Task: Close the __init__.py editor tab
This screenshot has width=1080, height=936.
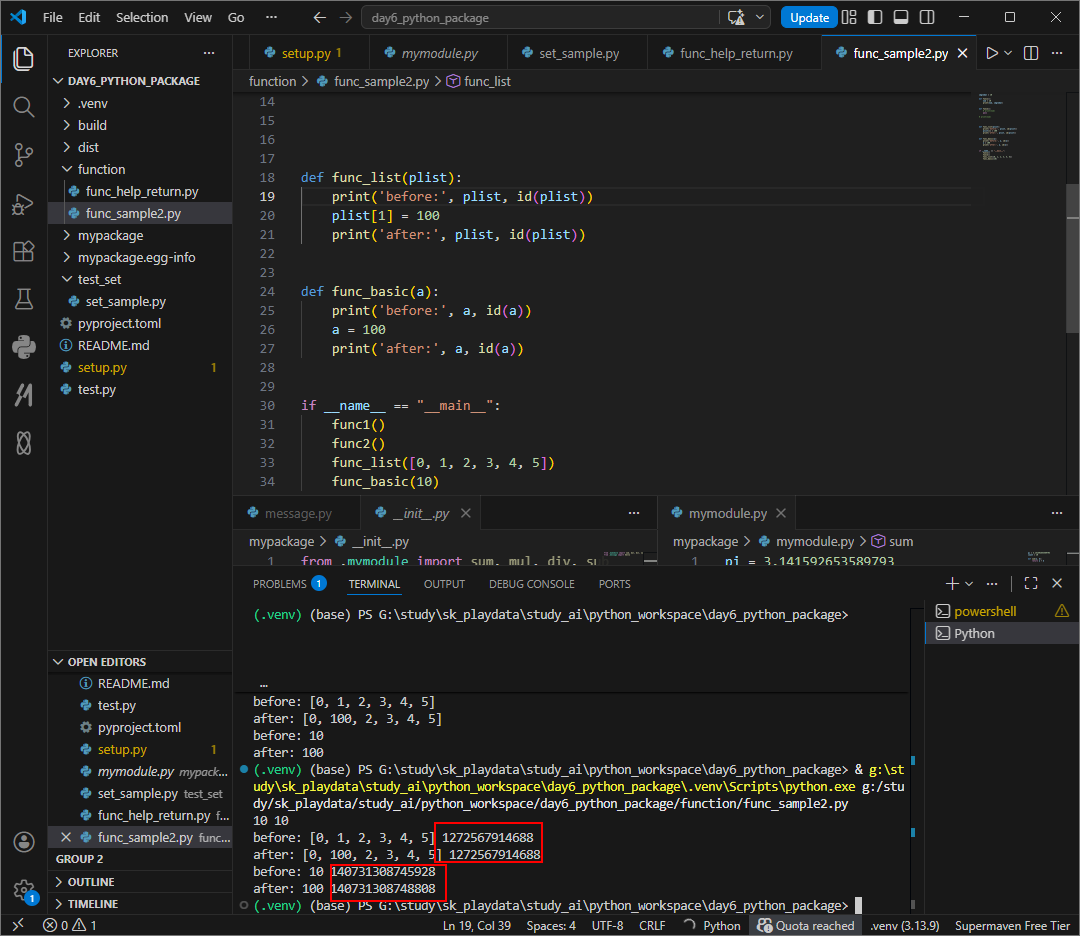Action: (466, 513)
